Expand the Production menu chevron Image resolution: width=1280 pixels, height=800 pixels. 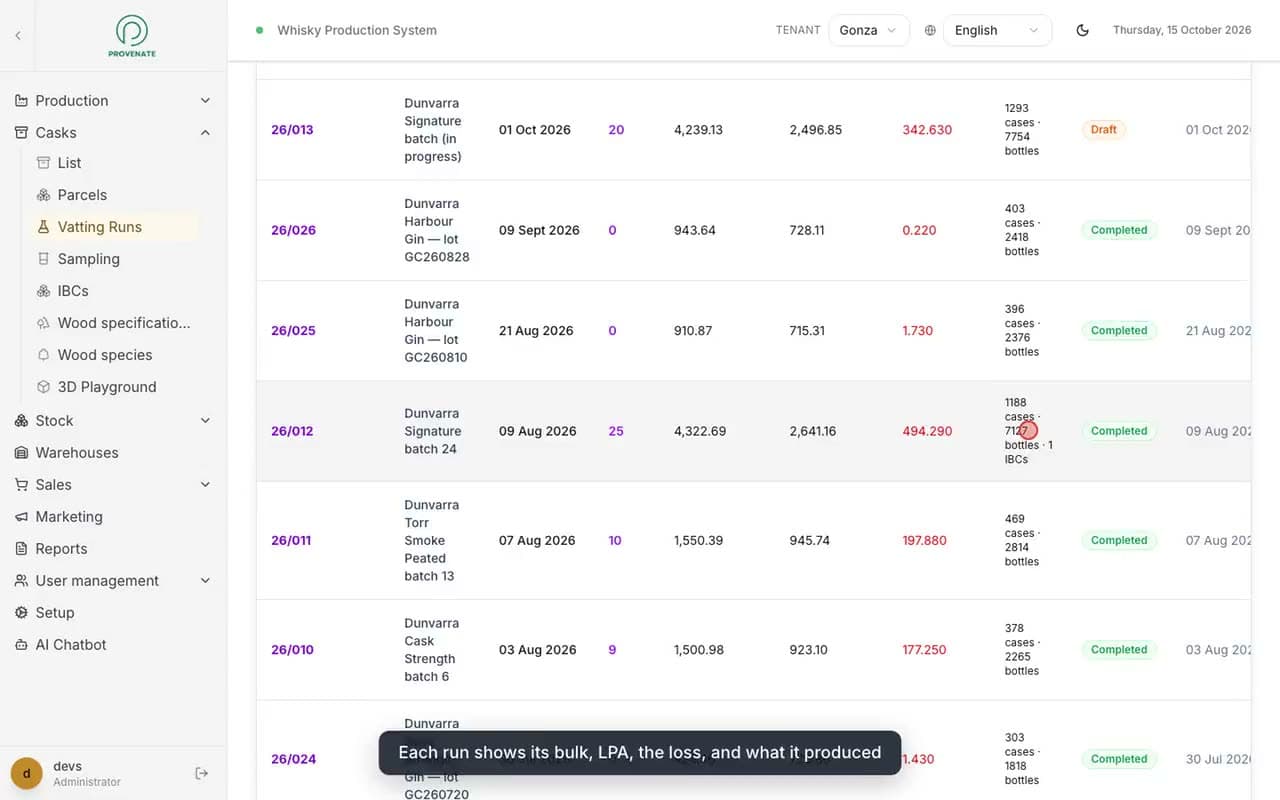point(205,101)
